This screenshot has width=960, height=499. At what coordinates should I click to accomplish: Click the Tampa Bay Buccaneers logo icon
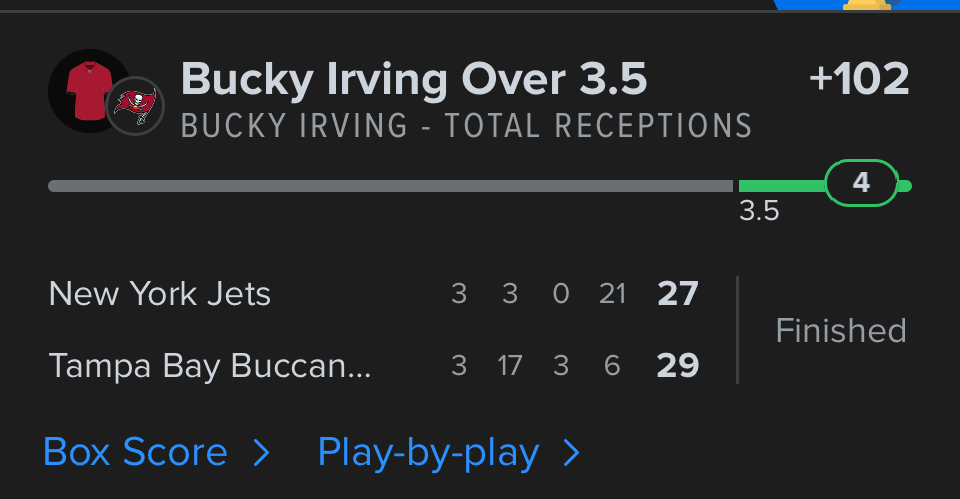coord(135,105)
